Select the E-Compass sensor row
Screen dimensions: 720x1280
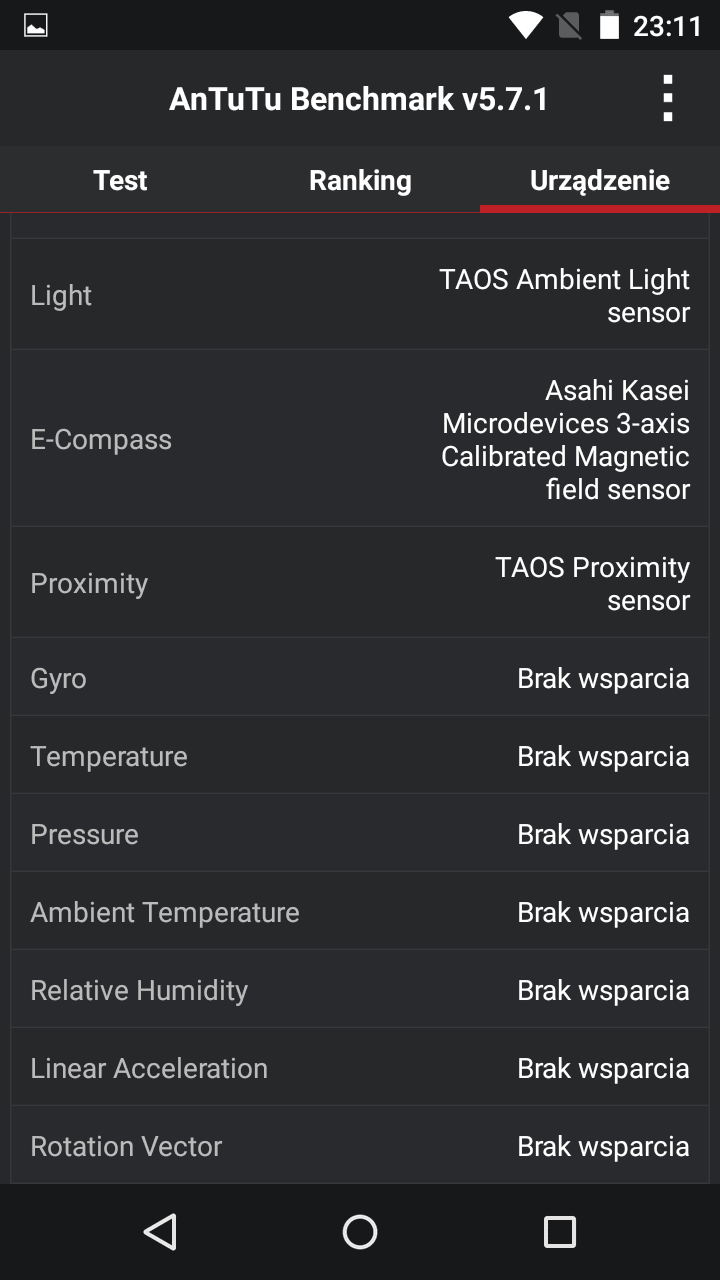360,439
